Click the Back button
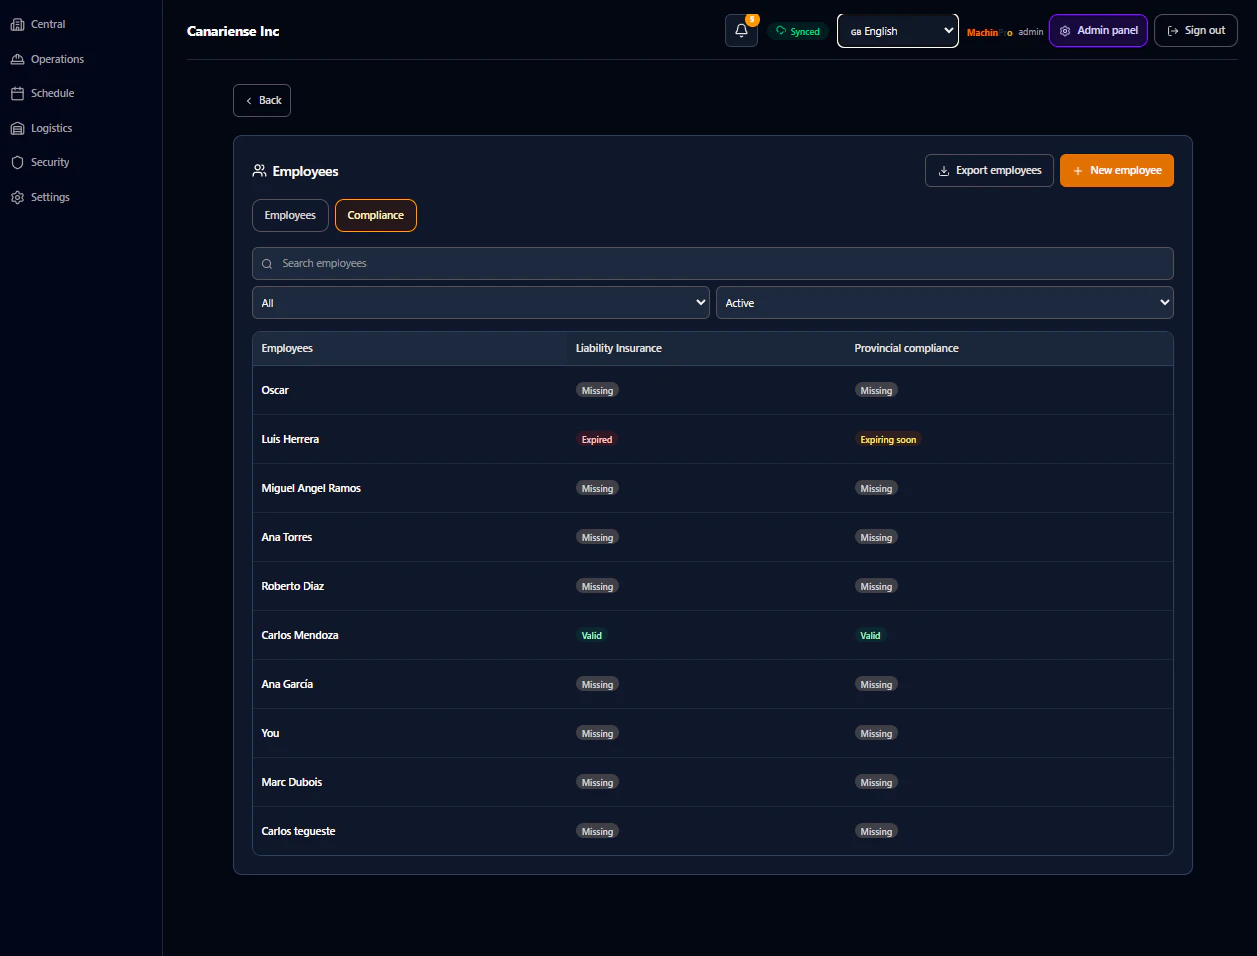 (x=261, y=100)
